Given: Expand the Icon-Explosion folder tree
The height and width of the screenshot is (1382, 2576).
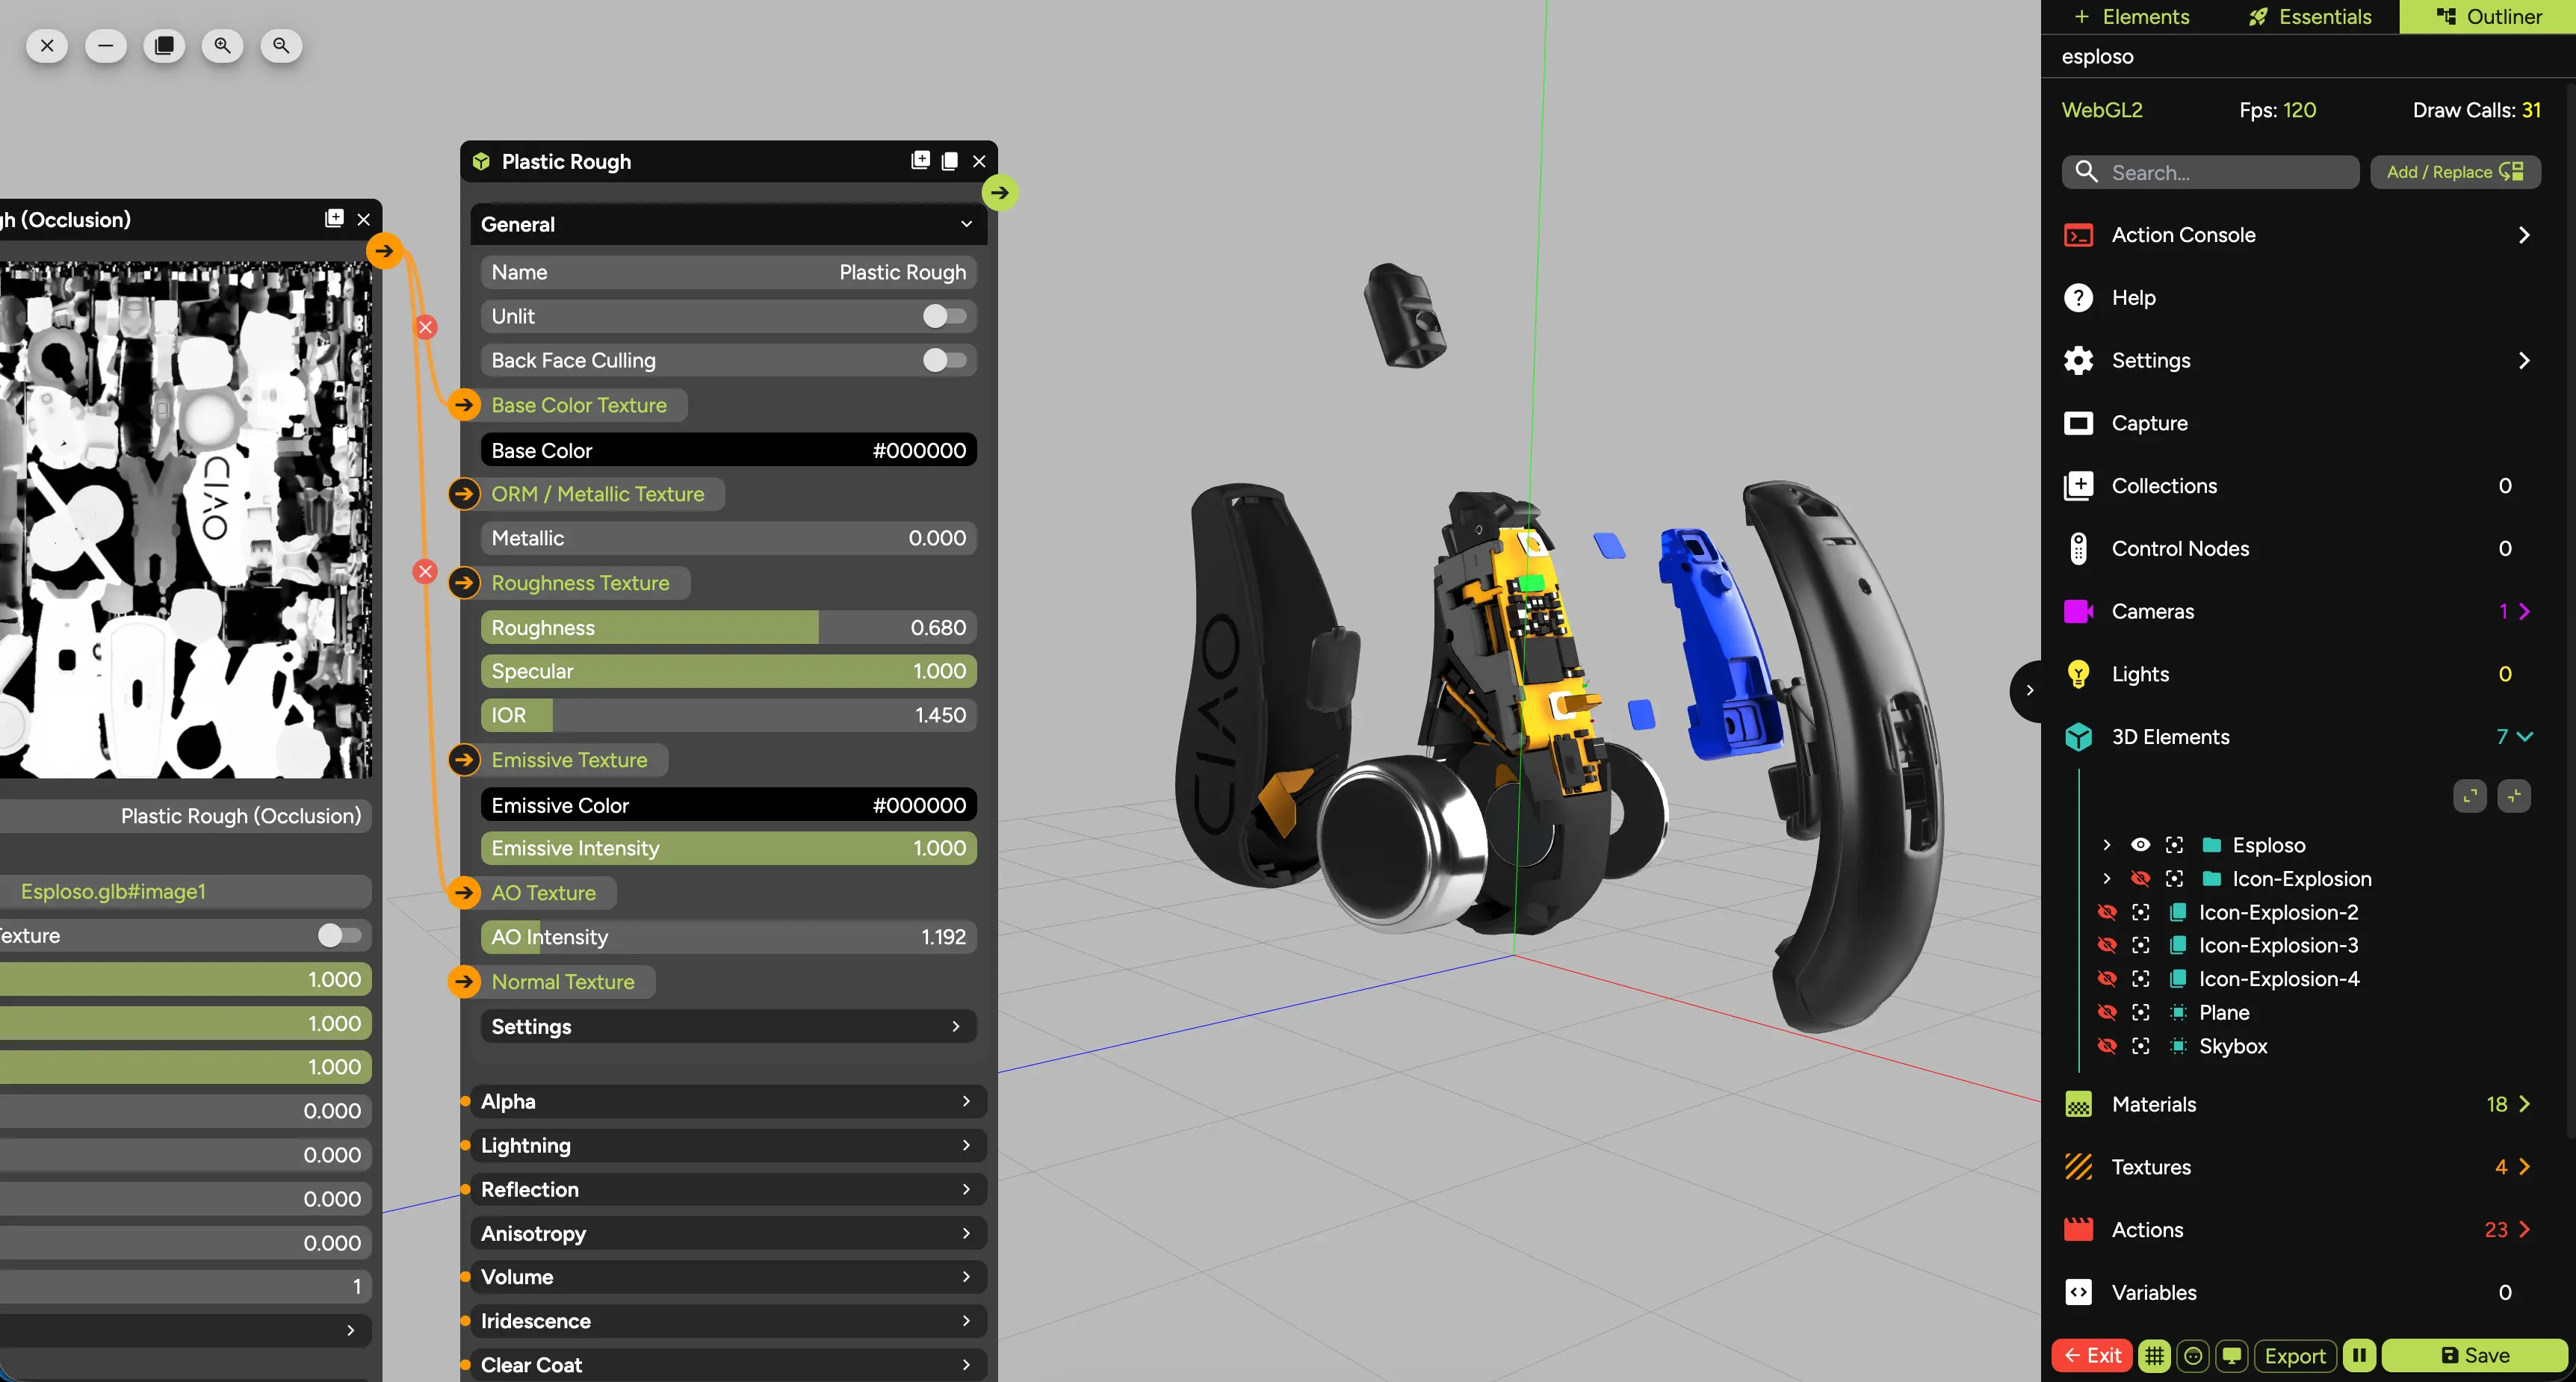Looking at the screenshot, I should click(x=2106, y=878).
